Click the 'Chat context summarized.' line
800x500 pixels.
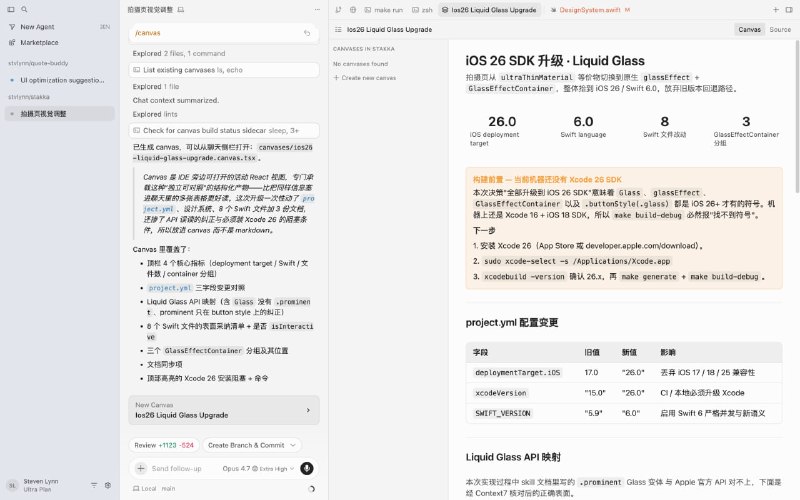pyautogui.click(x=176, y=101)
